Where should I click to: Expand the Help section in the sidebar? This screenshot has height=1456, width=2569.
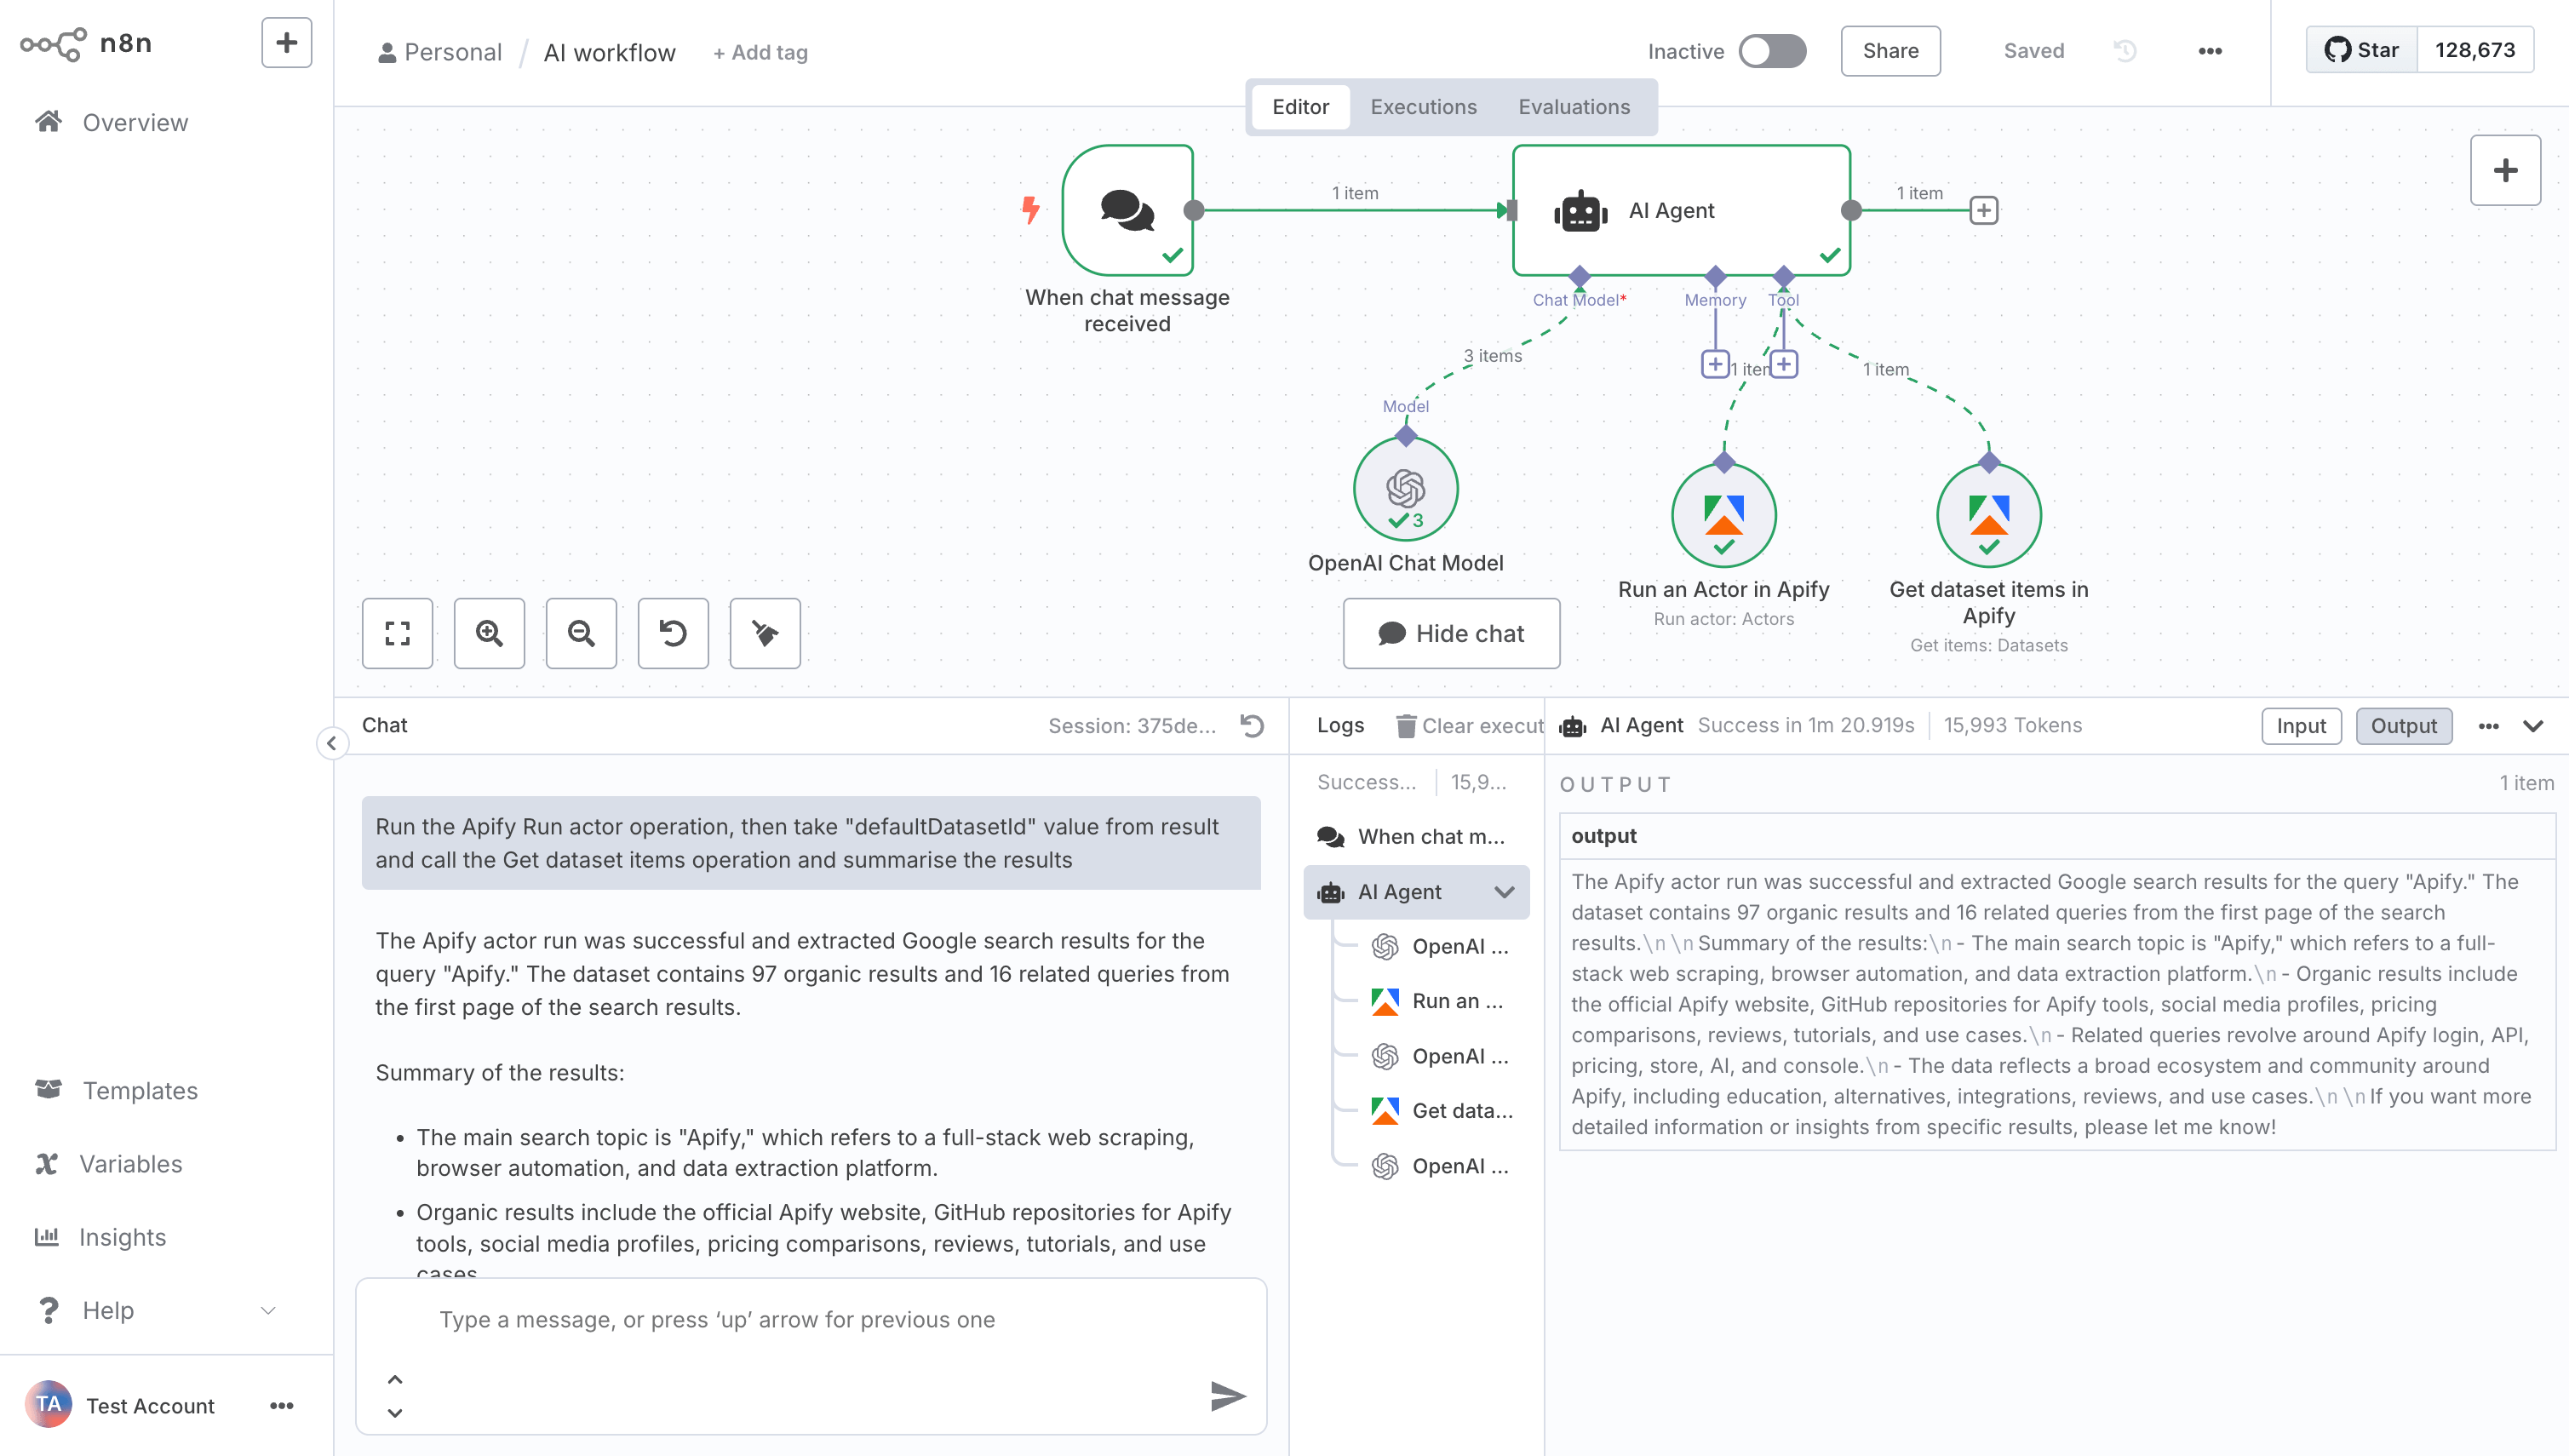pos(266,1309)
